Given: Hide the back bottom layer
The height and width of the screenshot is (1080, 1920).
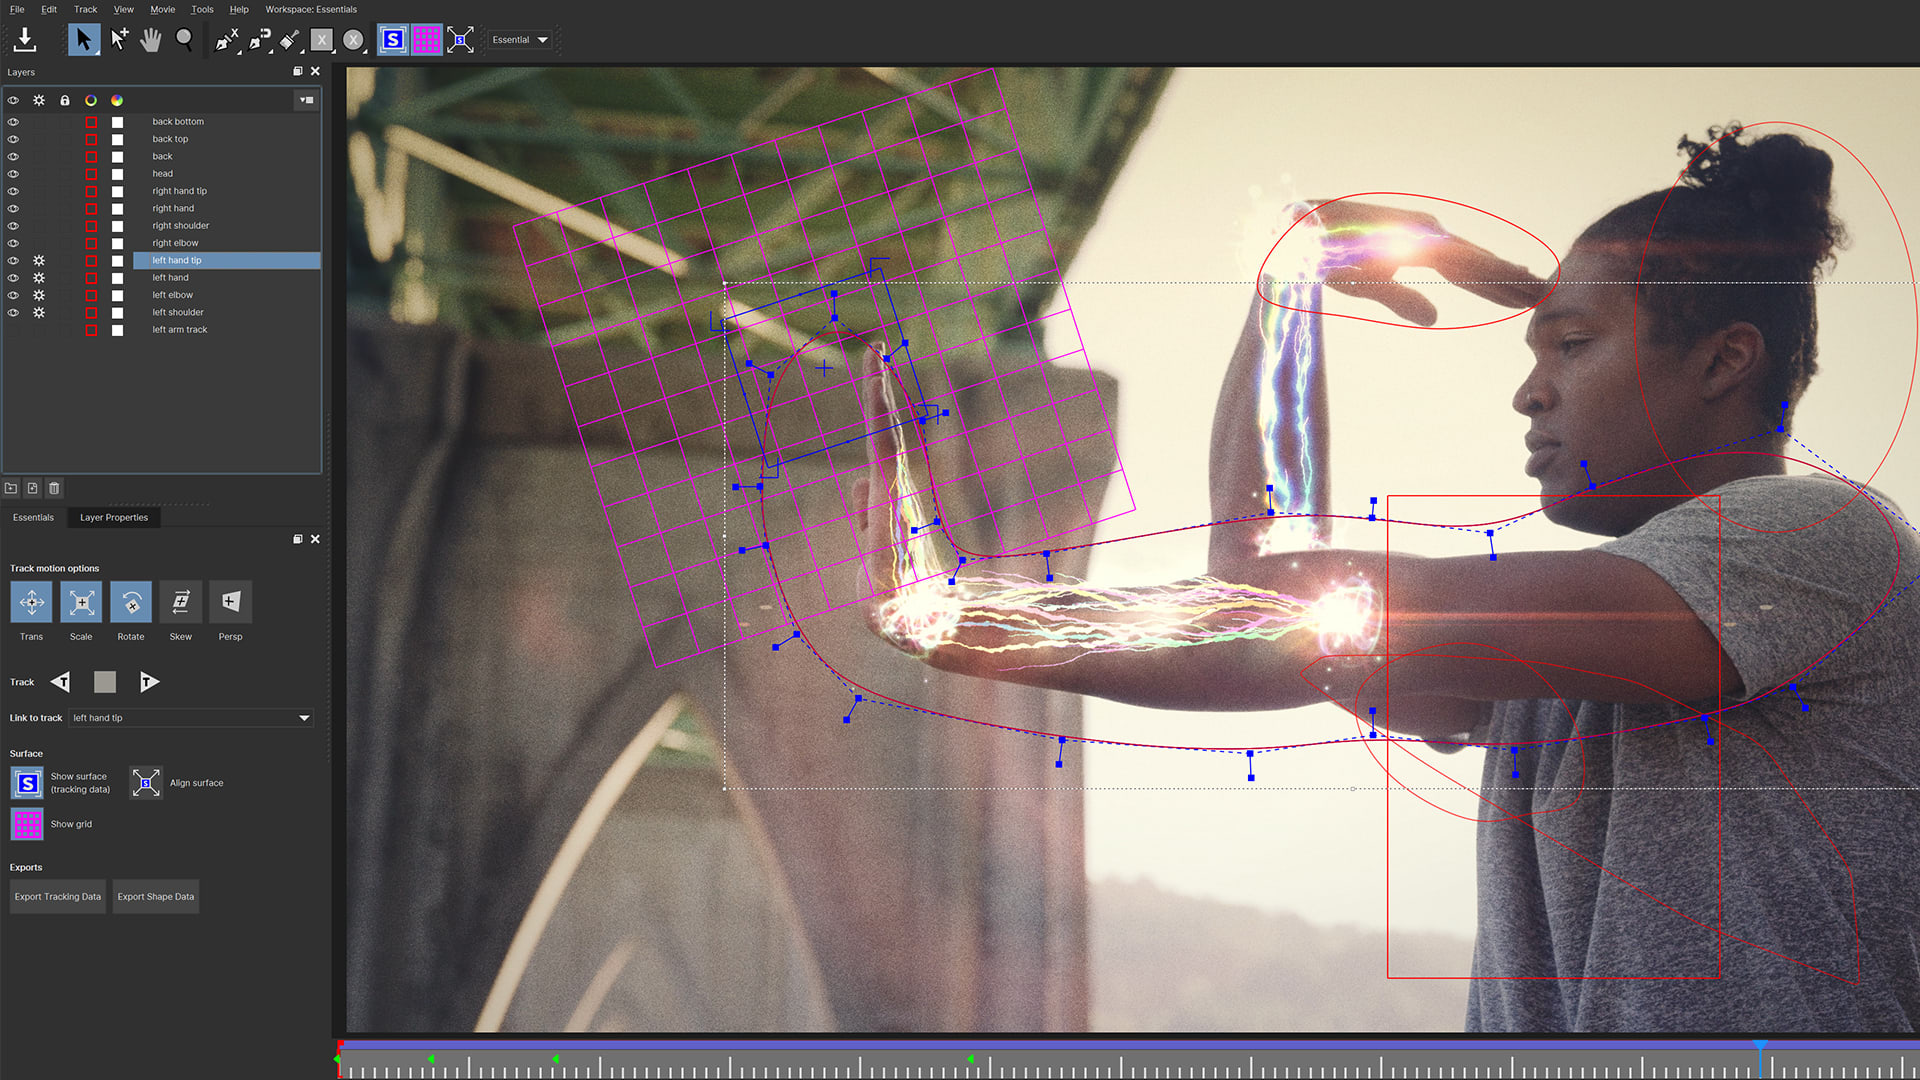Looking at the screenshot, I should (13, 122).
